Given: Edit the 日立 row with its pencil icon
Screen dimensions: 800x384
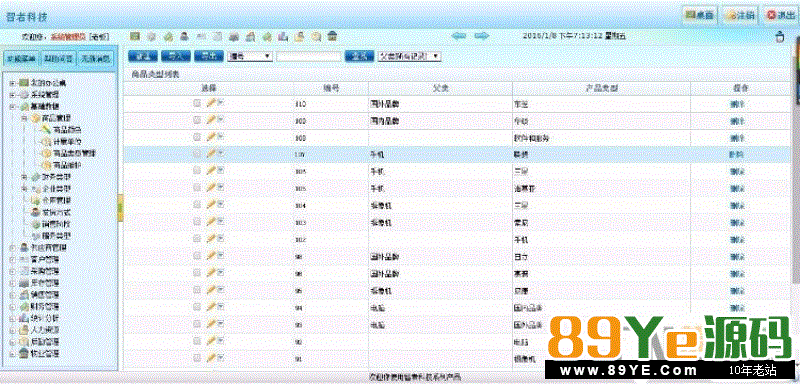Looking at the screenshot, I should coord(211,255).
